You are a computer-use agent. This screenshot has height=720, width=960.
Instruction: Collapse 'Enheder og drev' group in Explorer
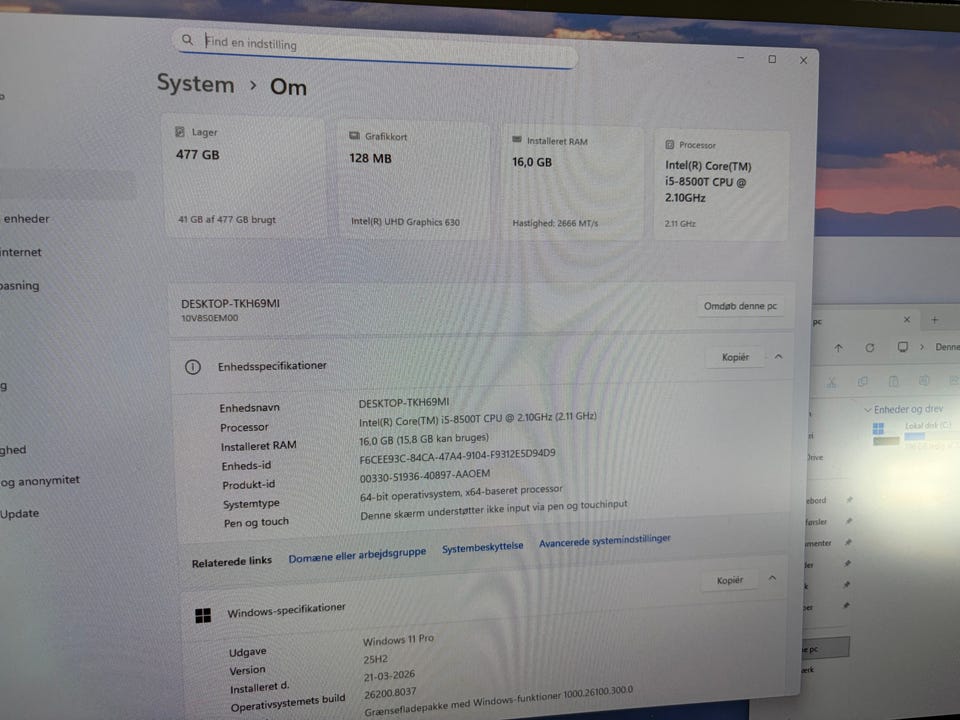(x=868, y=410)
